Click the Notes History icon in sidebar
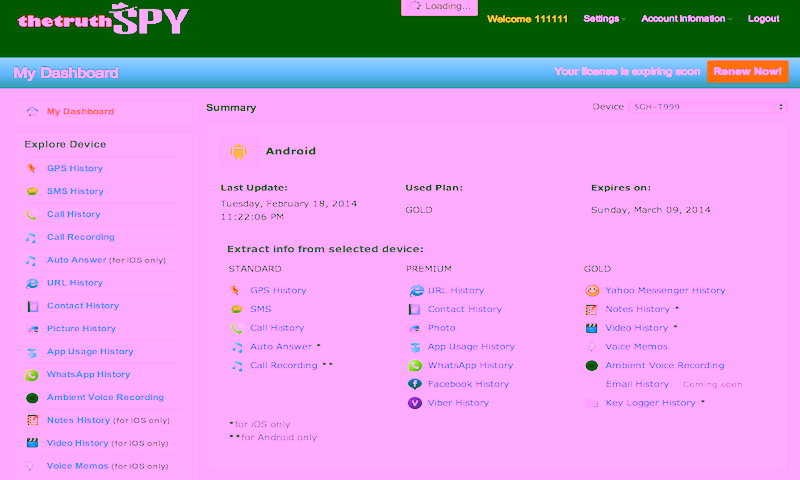The width and height of the screenshot is (800, 480). coord(32,420)
